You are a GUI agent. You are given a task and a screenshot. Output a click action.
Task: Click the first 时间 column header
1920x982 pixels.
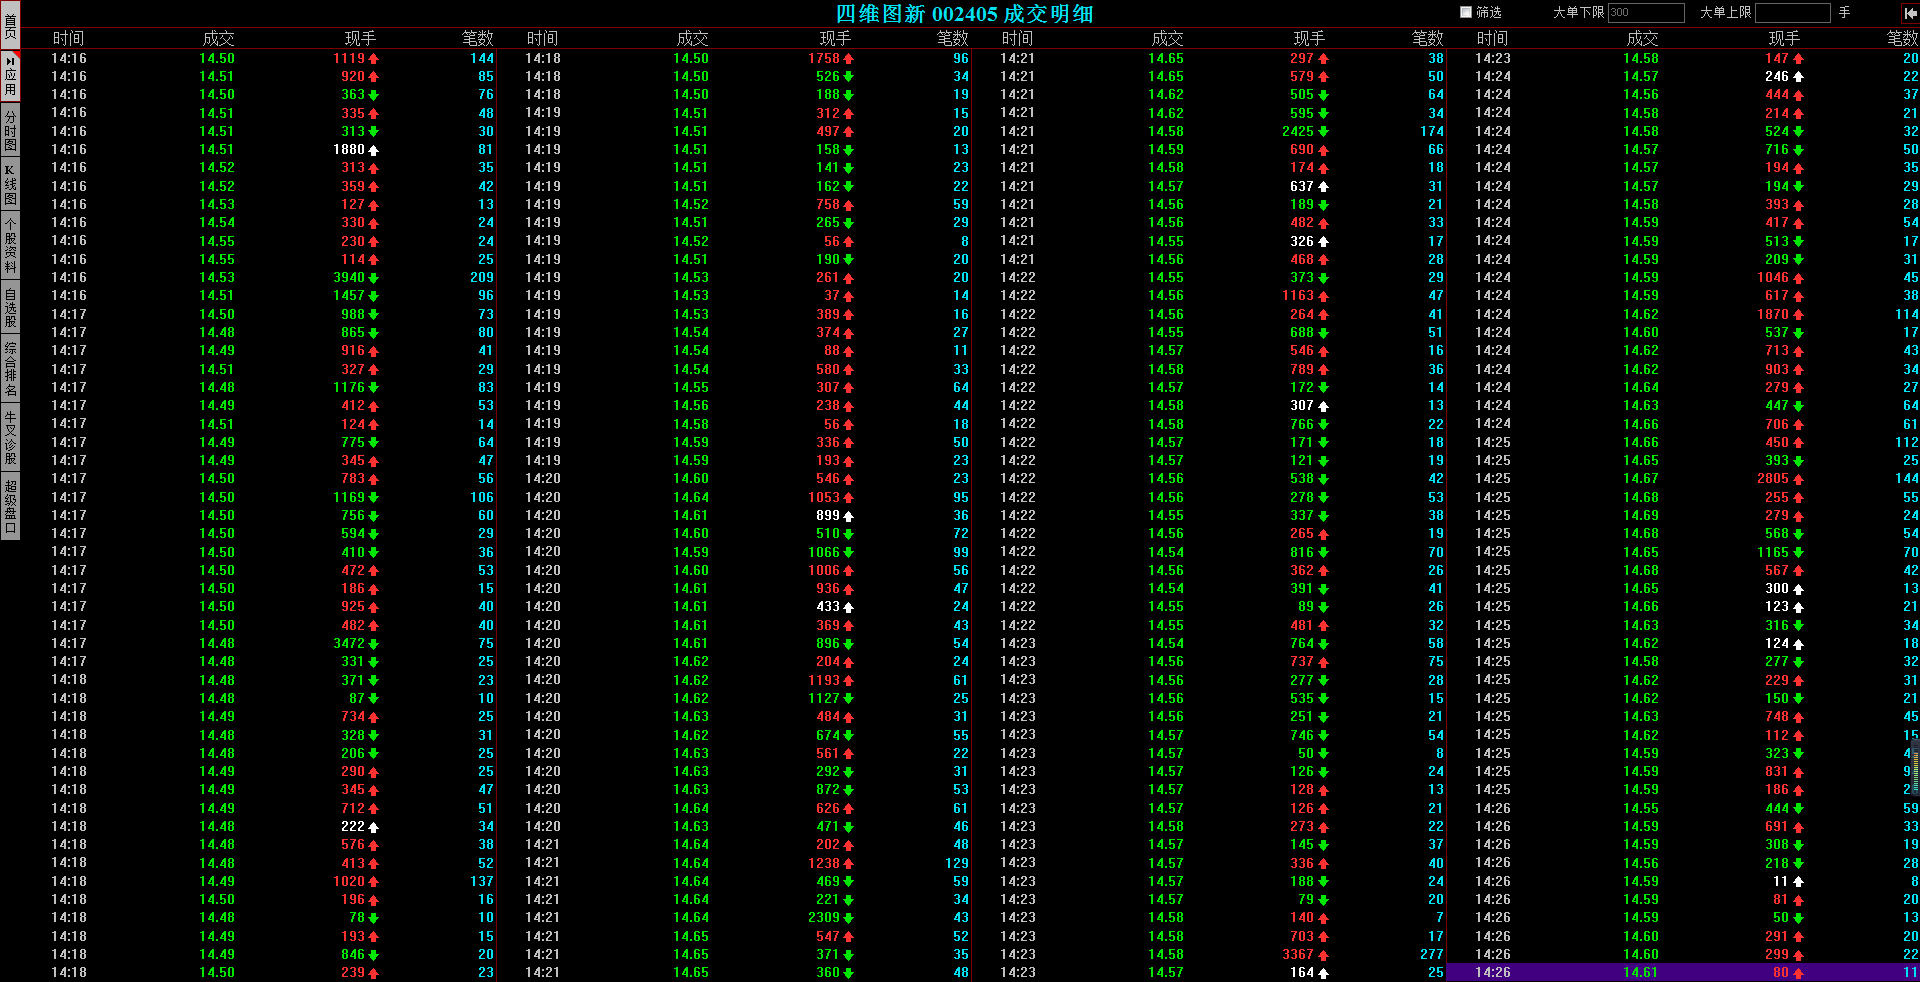coord(68,38)
